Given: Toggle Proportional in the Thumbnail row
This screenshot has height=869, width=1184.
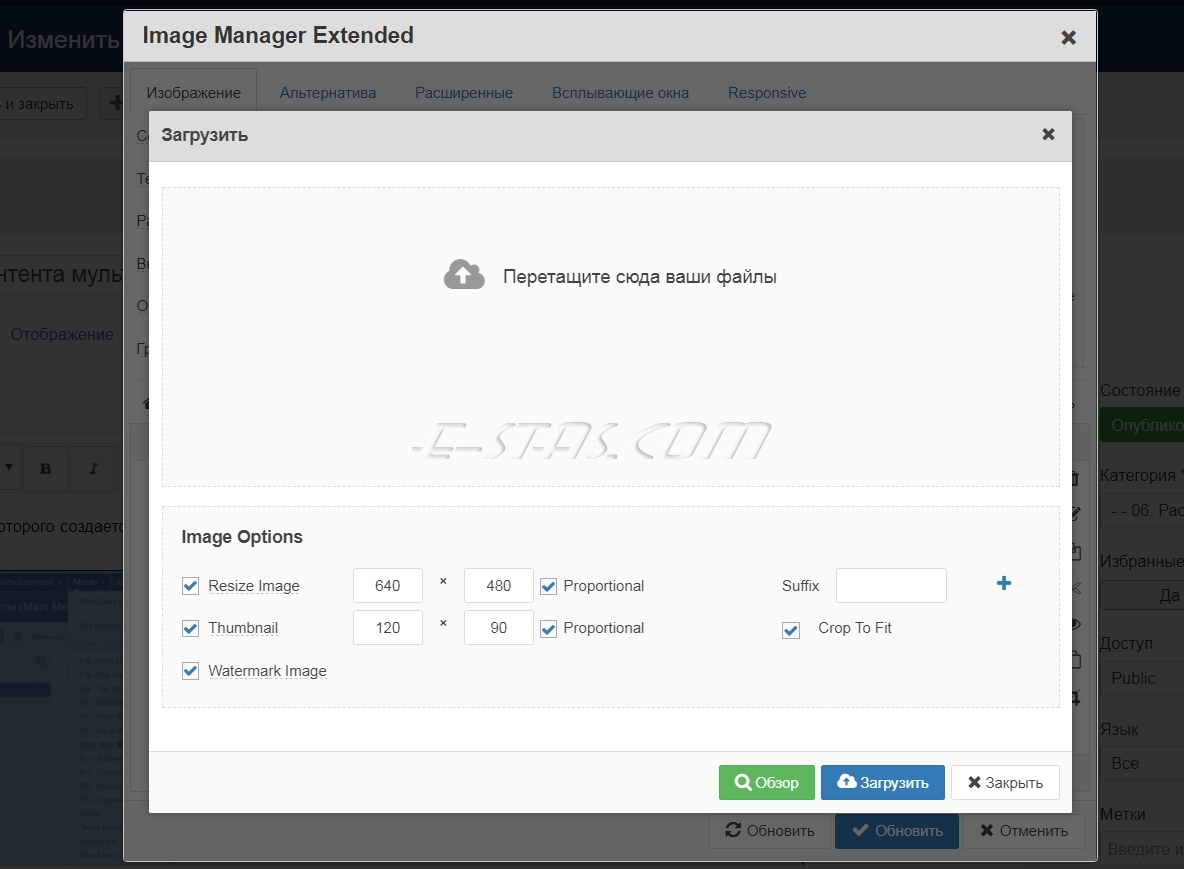Looking at the screenshot, I should pyautogui.click(x=548, y=628).
